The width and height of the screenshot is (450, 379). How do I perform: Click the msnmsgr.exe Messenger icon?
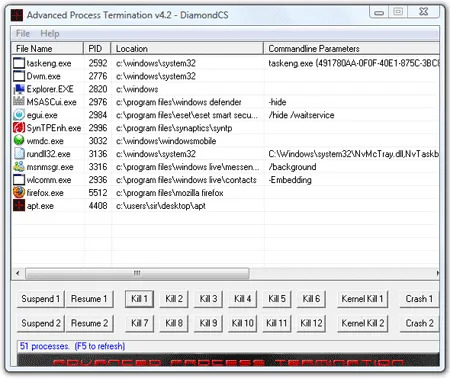click(19, 166)
